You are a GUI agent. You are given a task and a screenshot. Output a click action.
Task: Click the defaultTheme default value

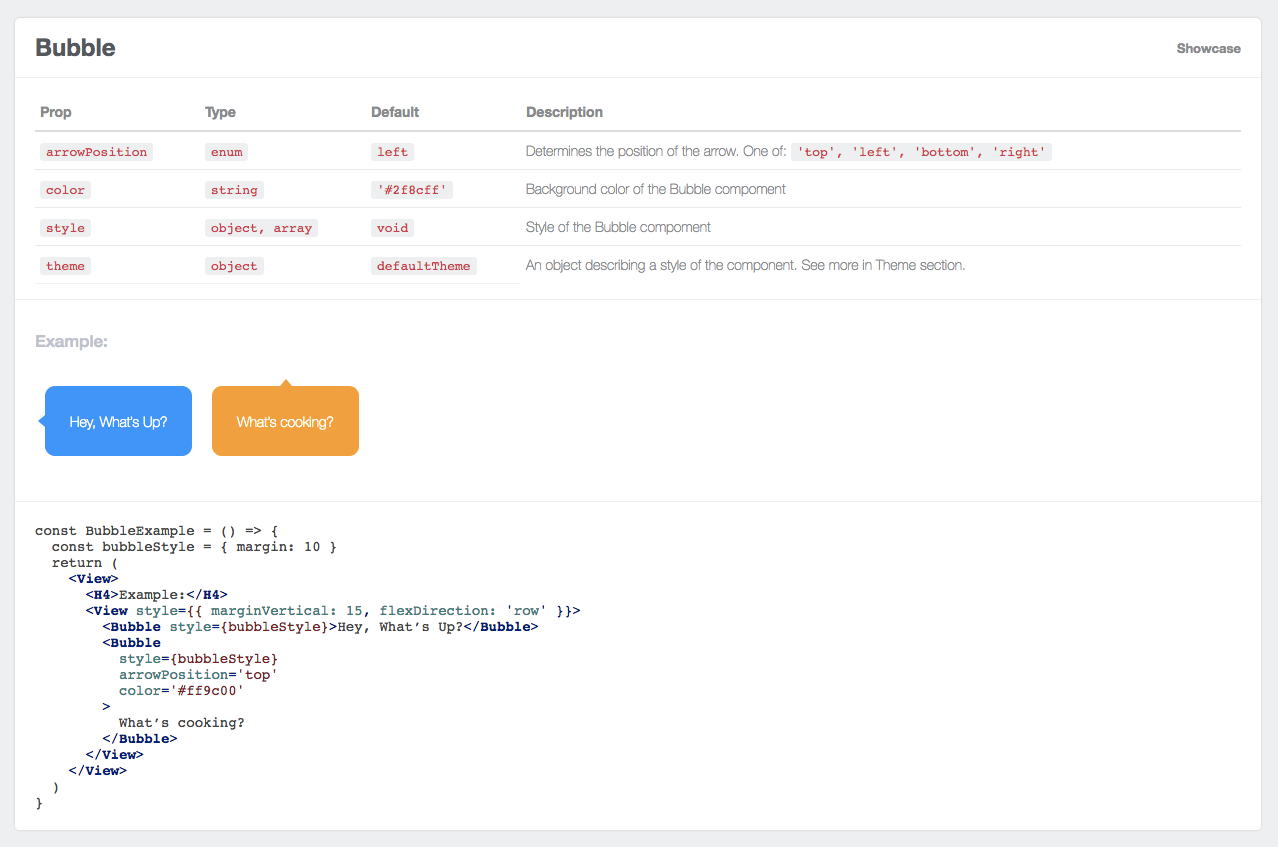pos(424,266)
